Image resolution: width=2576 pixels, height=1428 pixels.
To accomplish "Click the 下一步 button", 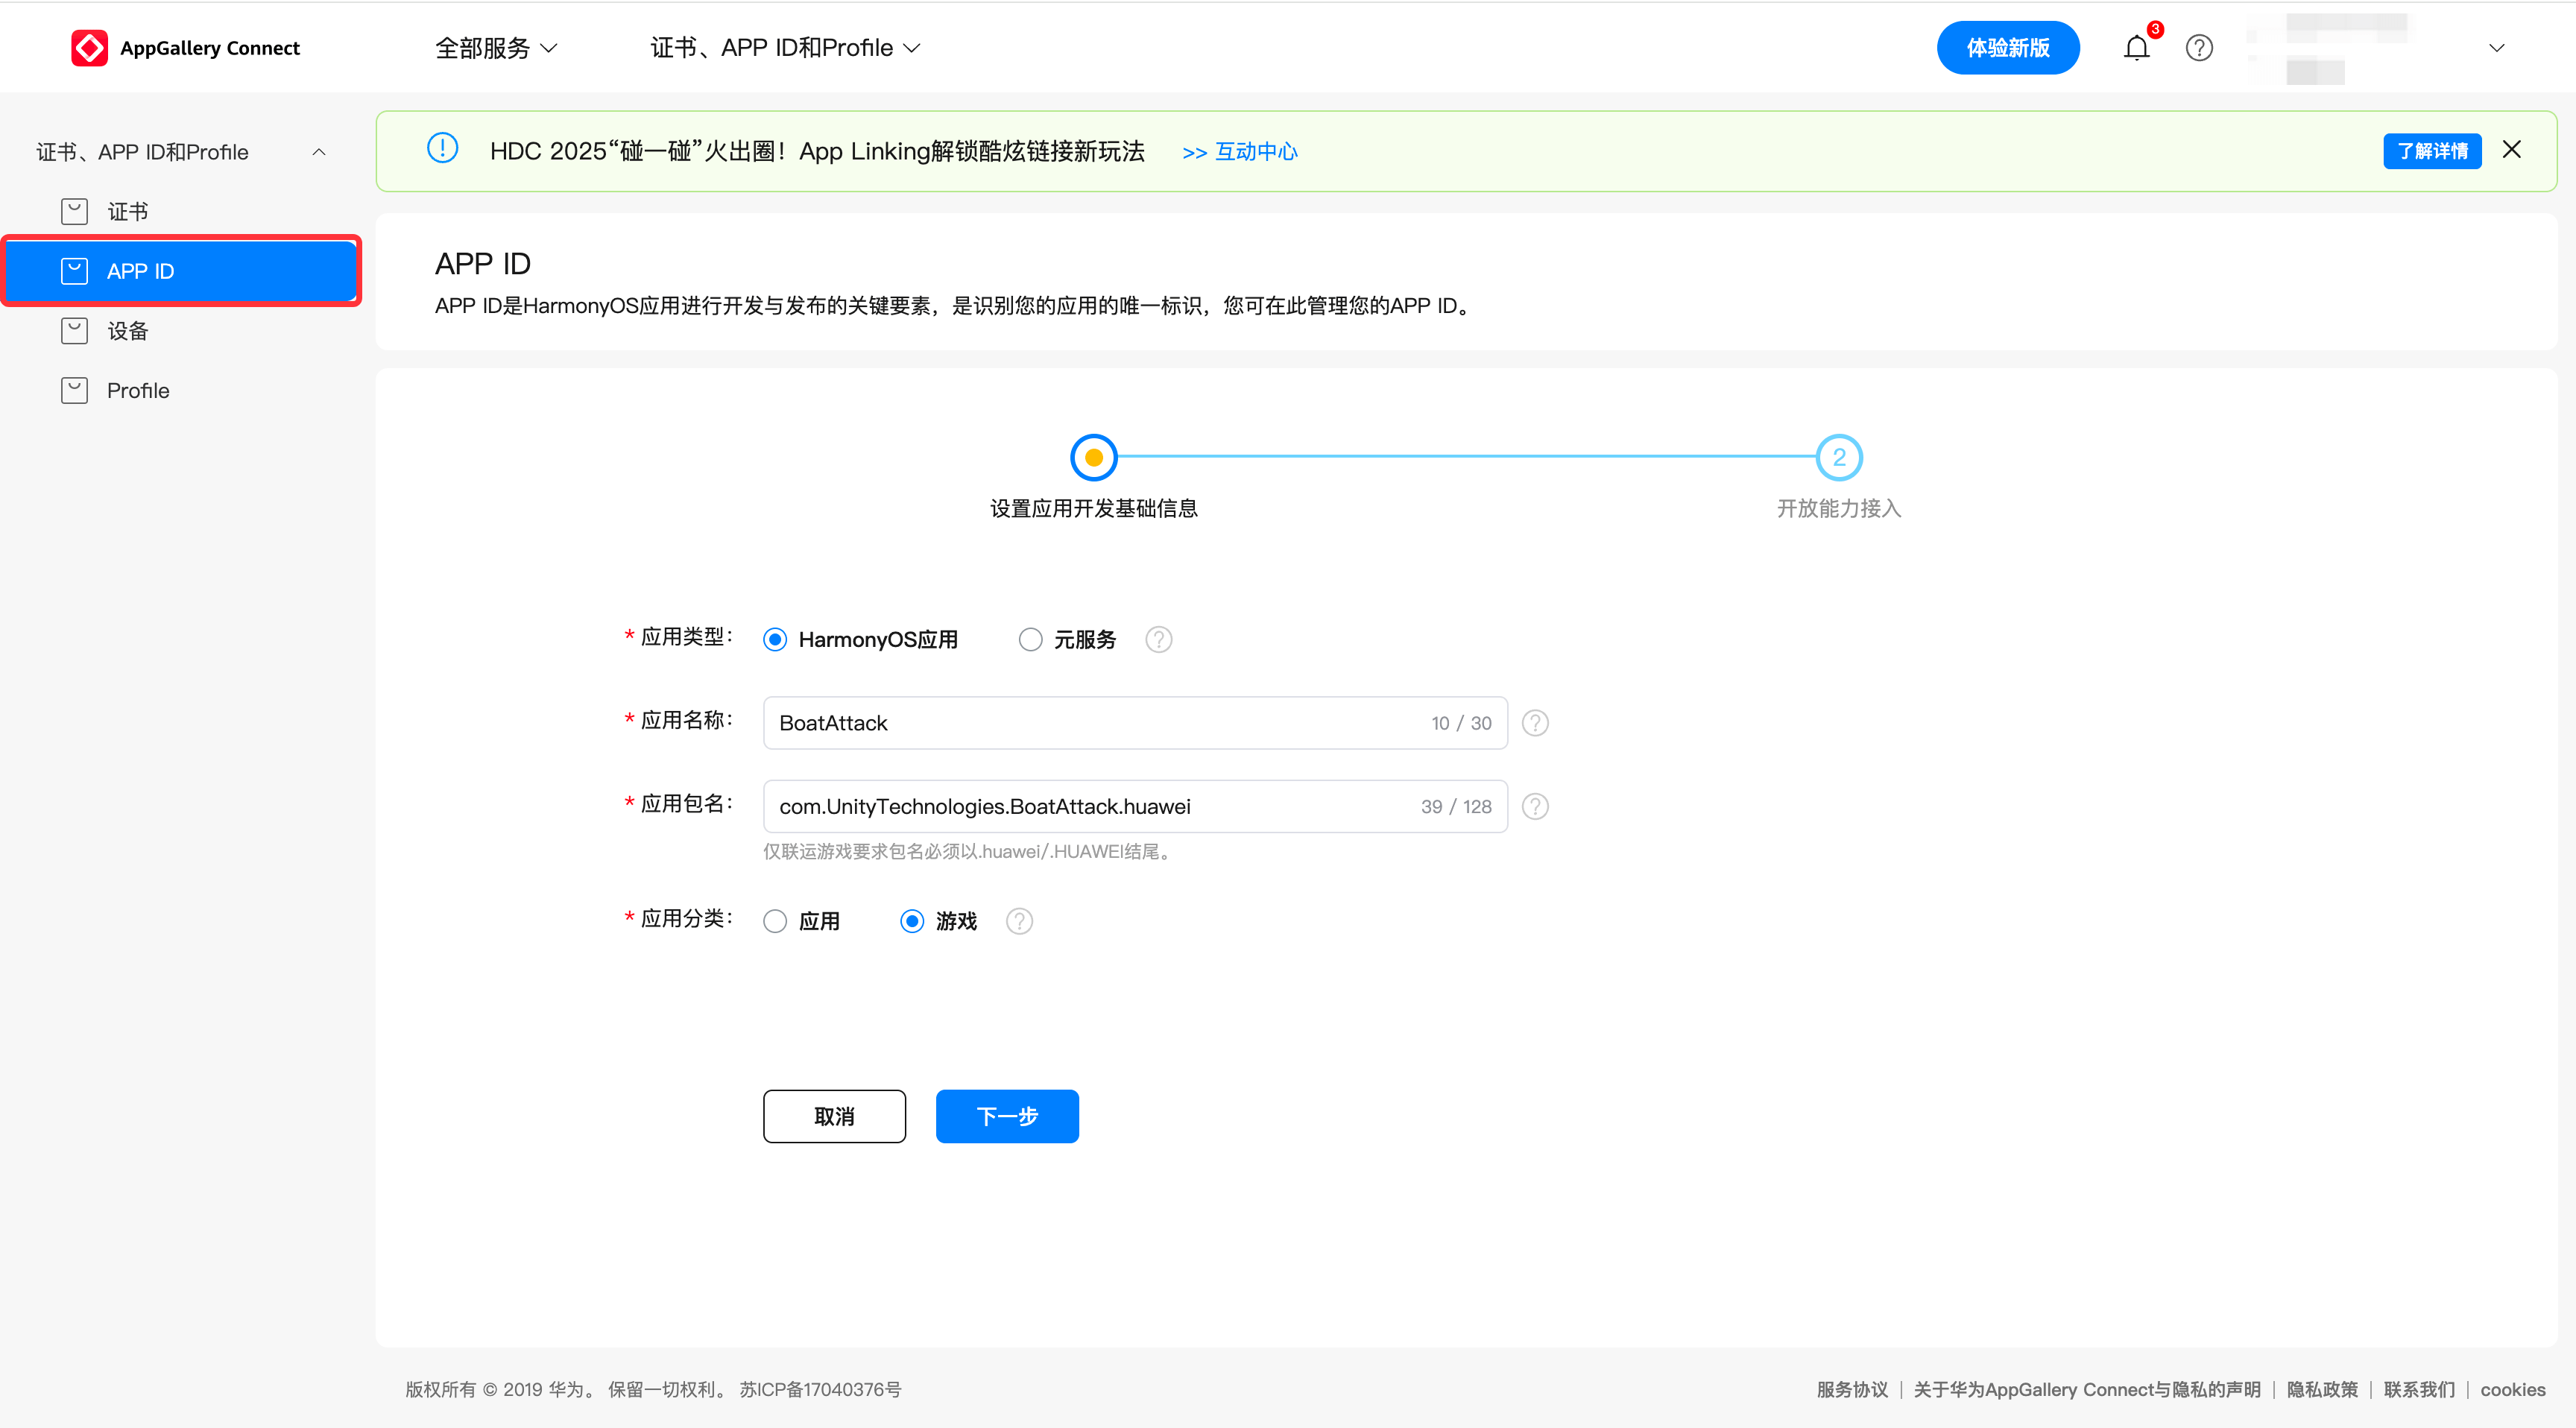I will (x=1007, y=1116).
